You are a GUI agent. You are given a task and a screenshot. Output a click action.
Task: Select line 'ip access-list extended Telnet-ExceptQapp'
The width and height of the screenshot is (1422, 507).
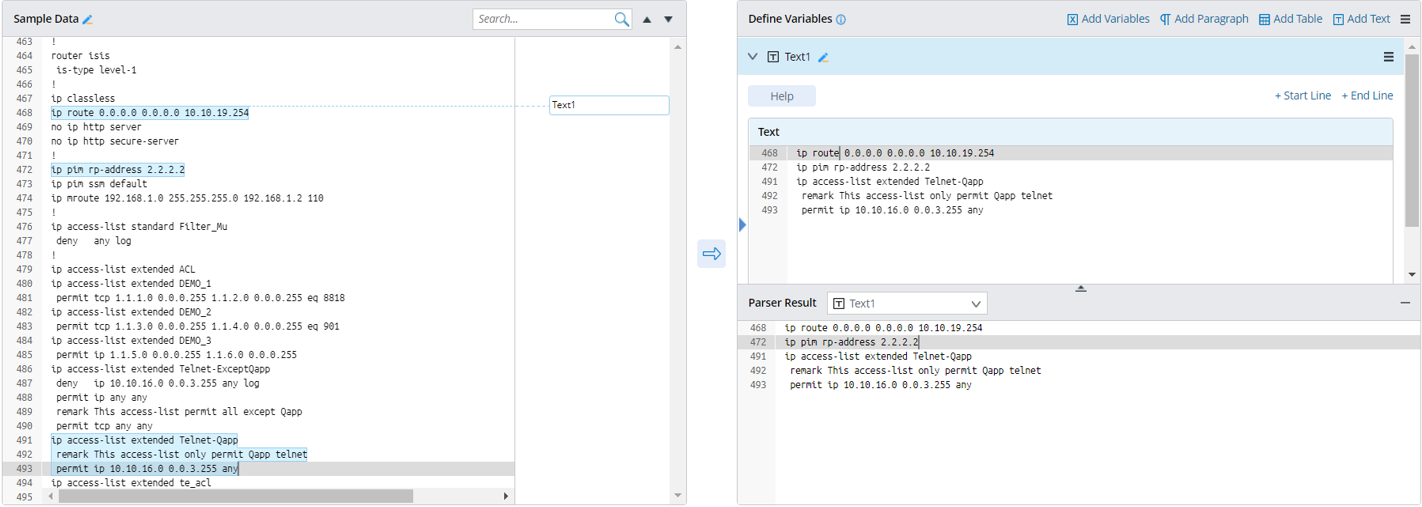point(160,369)
